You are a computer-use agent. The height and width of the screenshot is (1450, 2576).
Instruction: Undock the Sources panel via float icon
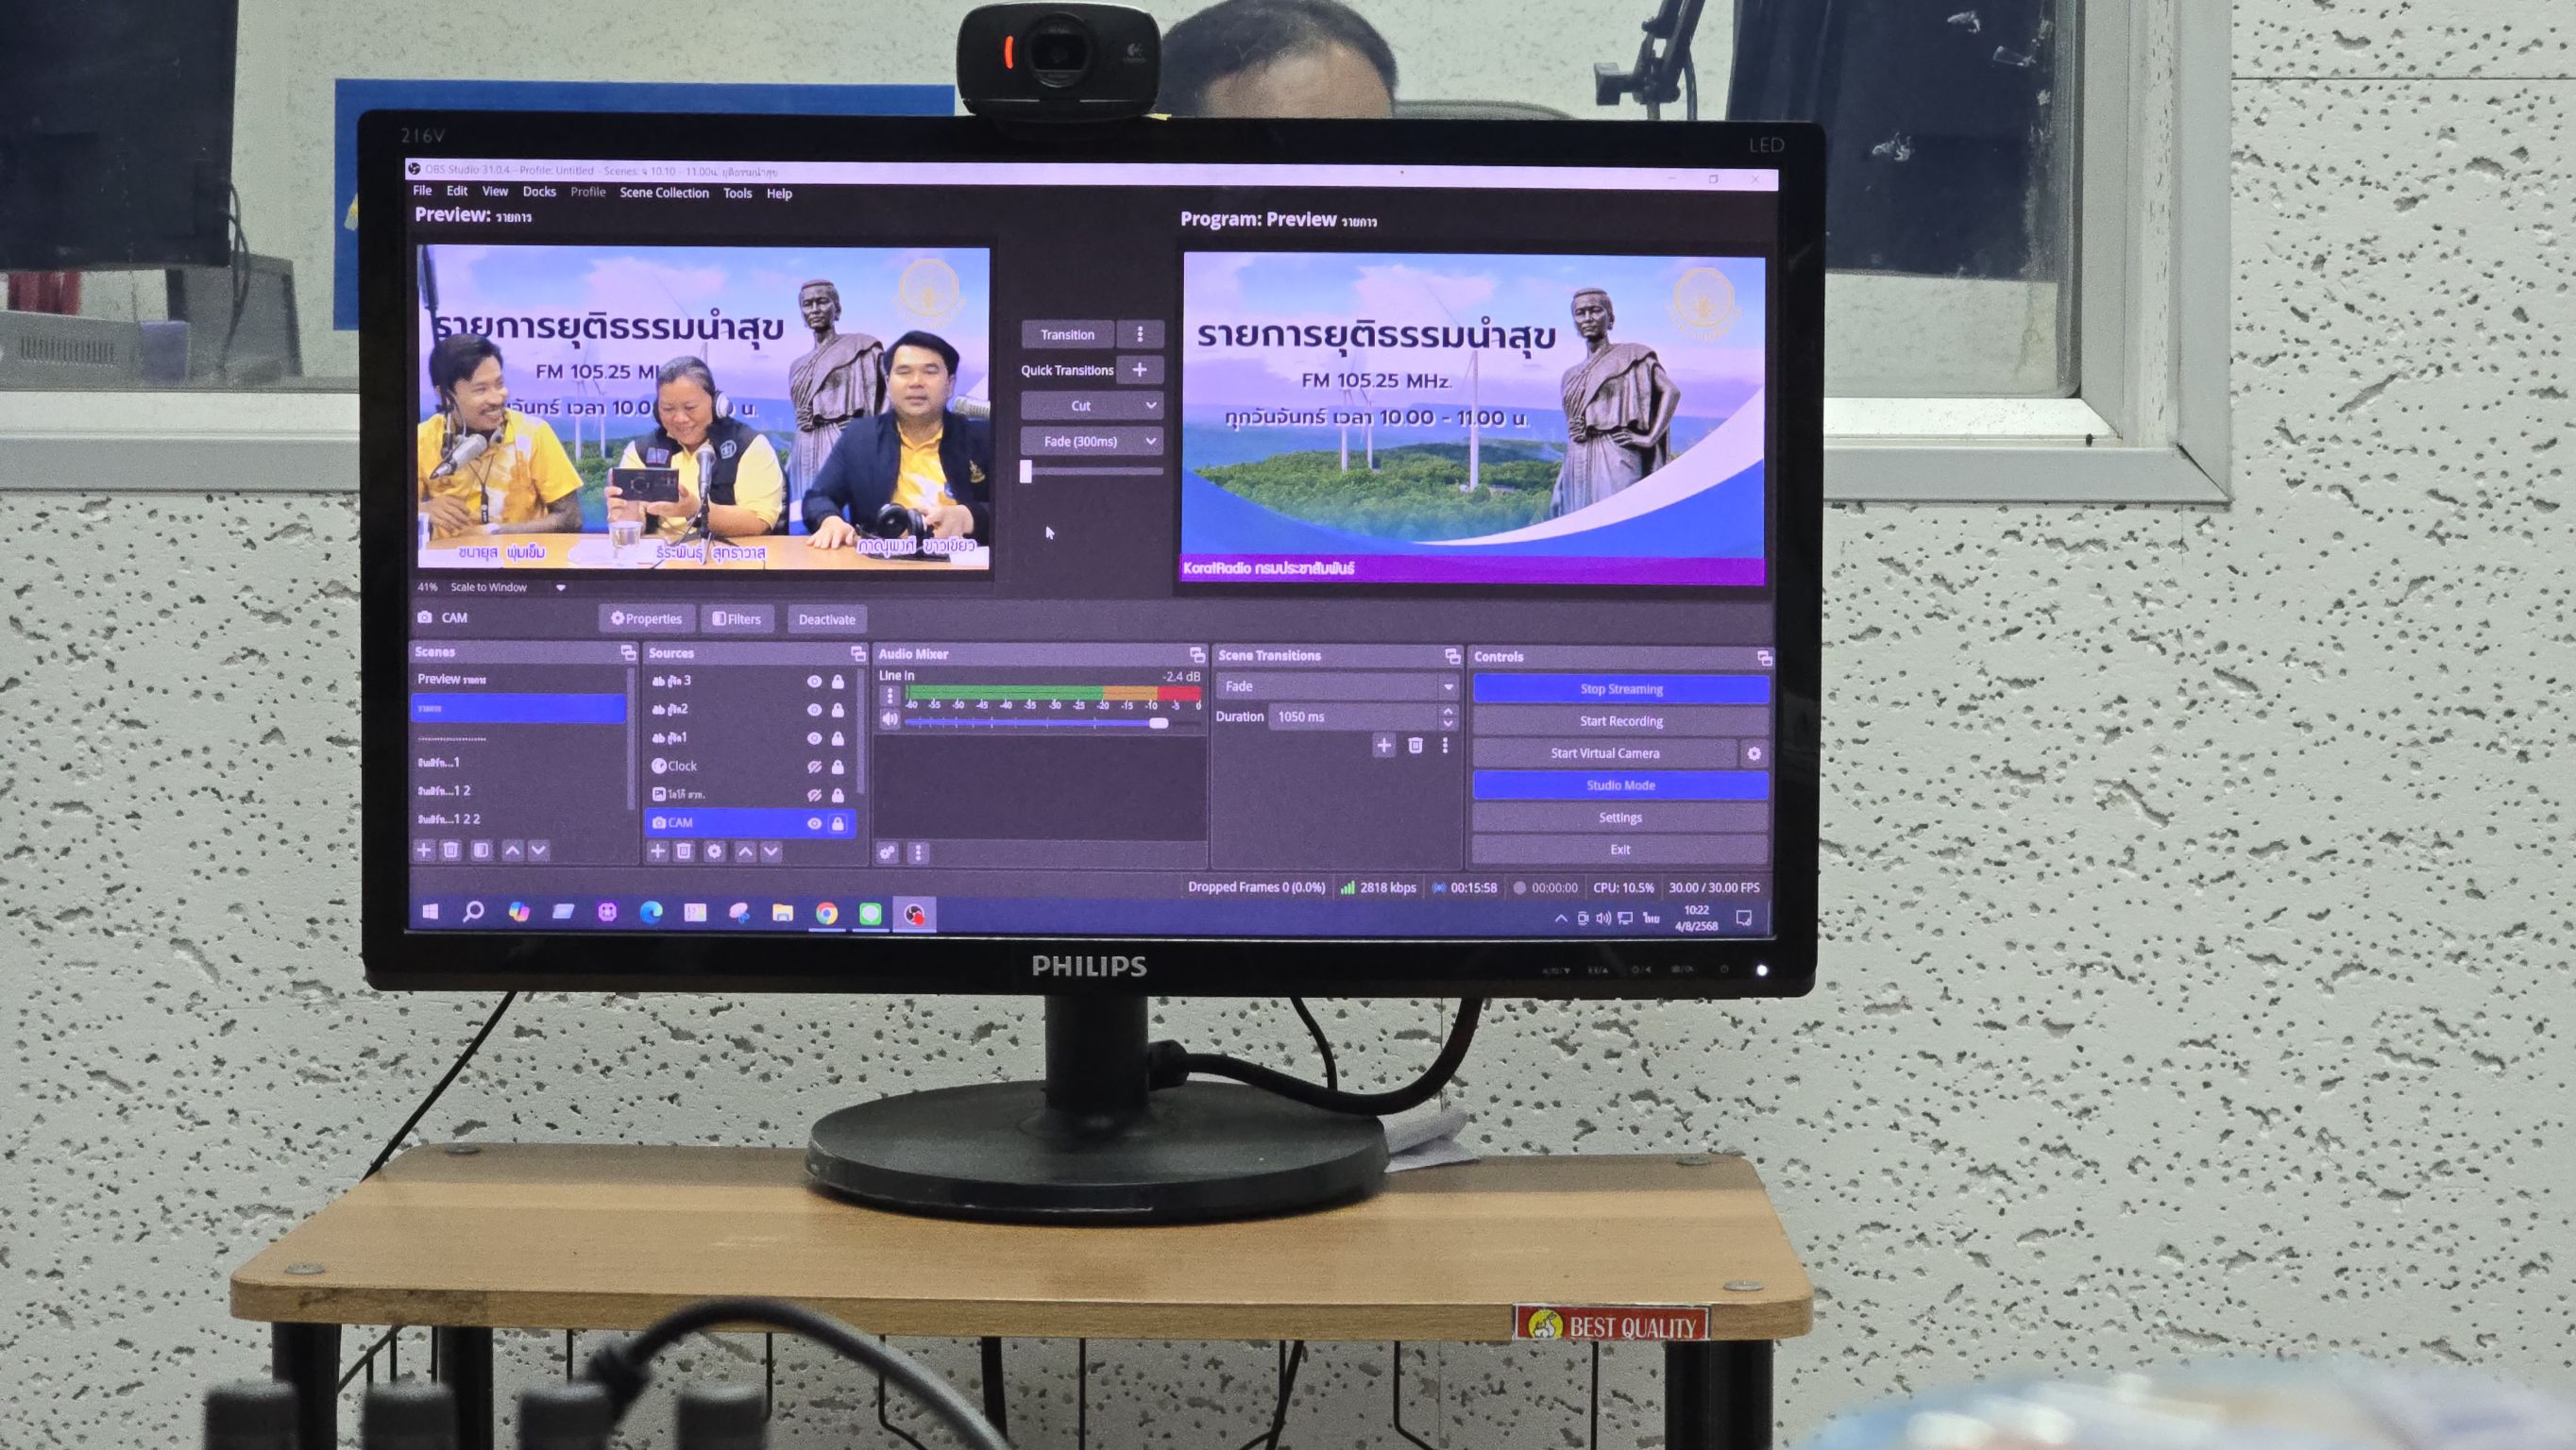click(x=858, y=653)
